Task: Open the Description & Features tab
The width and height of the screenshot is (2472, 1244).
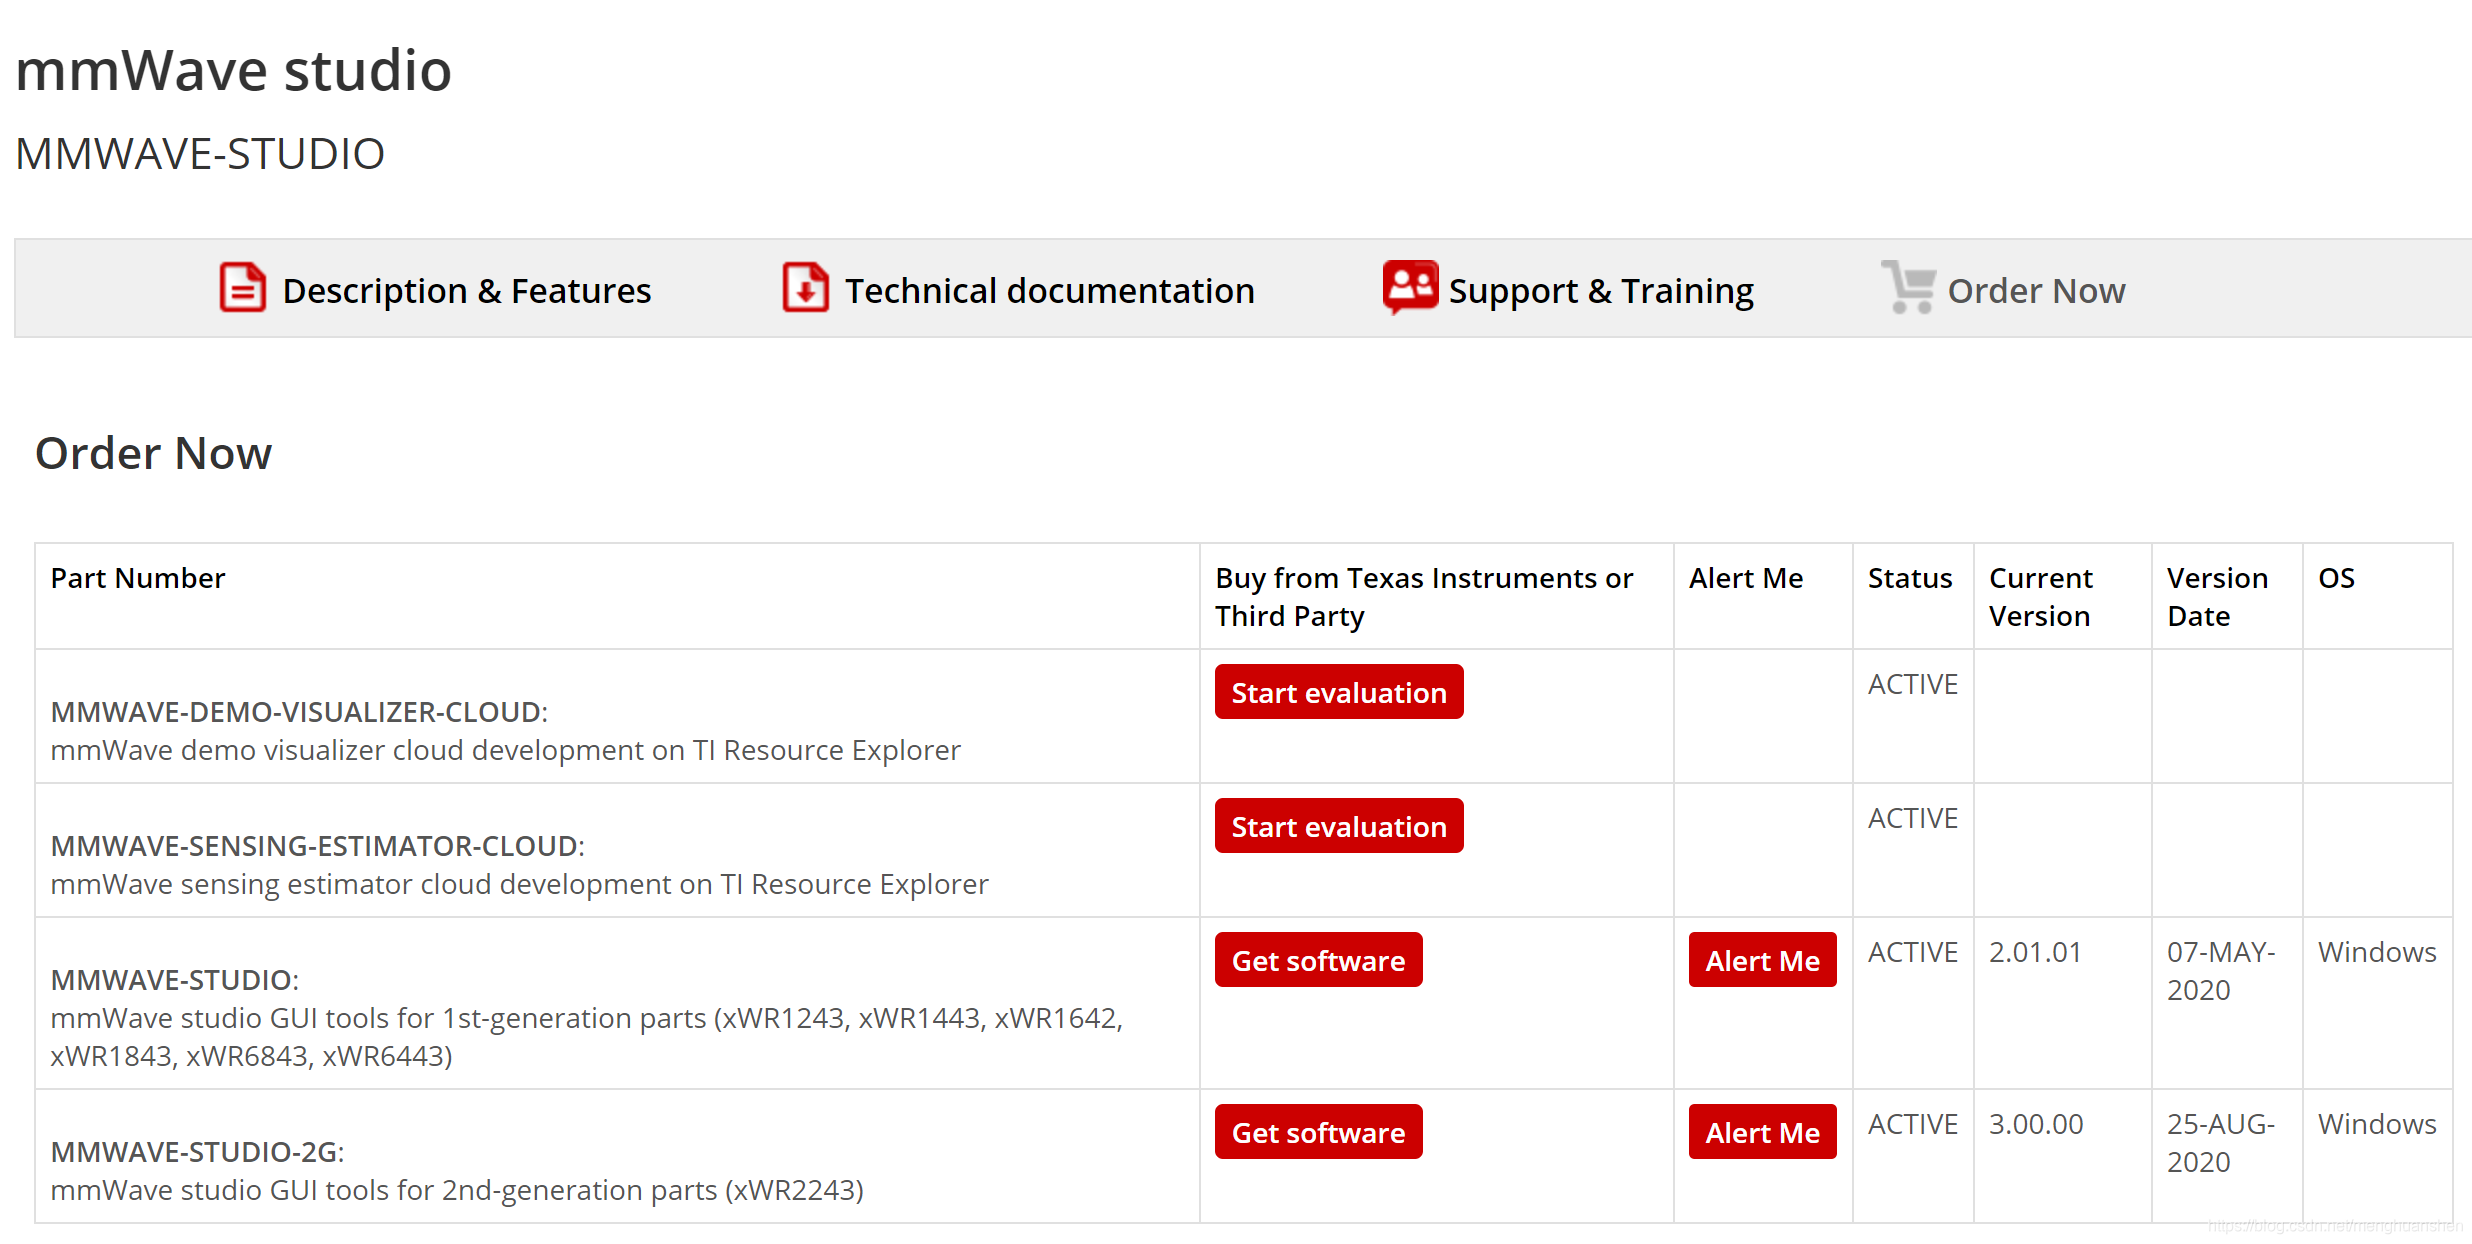Action: point(466,291)
